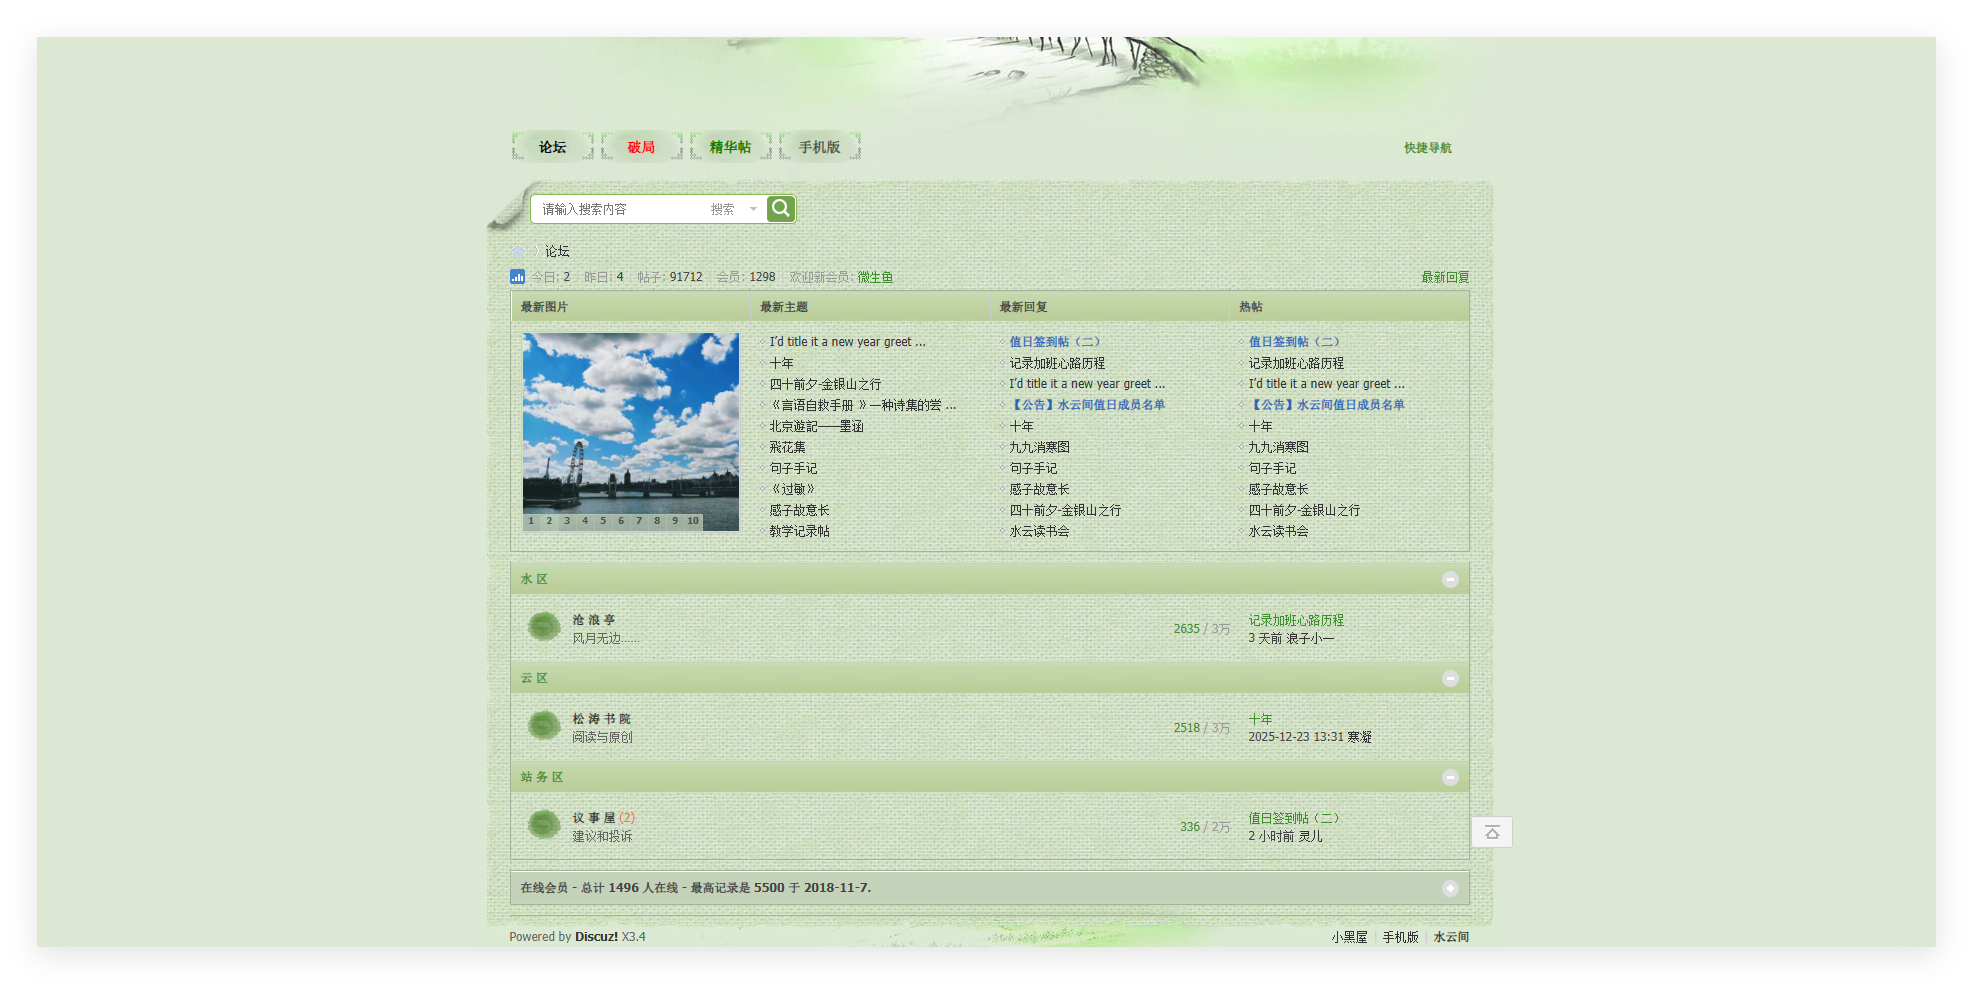Switch to the 精华帖 tab
Viewport: 1973px width, 984px height.
729,146
